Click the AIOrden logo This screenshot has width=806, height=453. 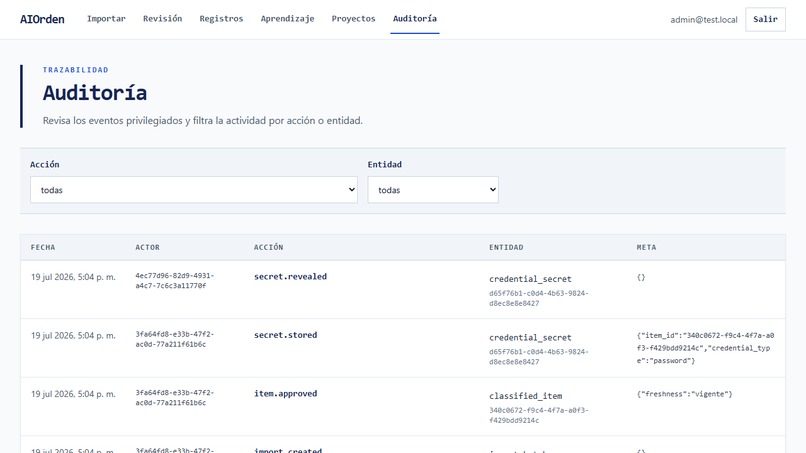coord(42,19)
